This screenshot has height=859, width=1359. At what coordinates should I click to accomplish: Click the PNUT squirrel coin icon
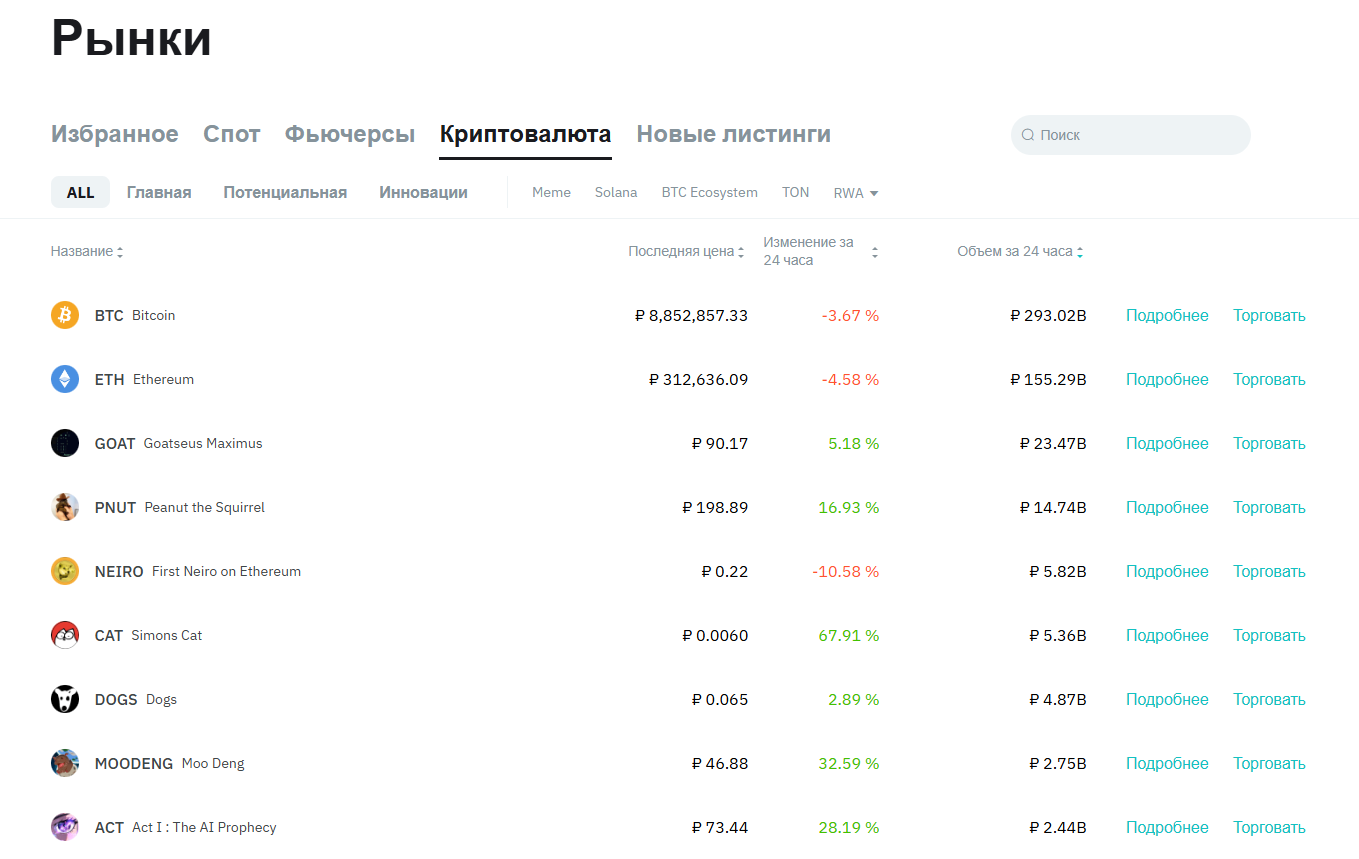(x=65, y=507)
